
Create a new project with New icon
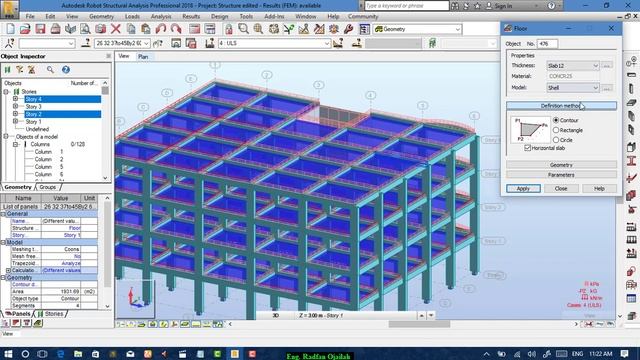point(10,29)
